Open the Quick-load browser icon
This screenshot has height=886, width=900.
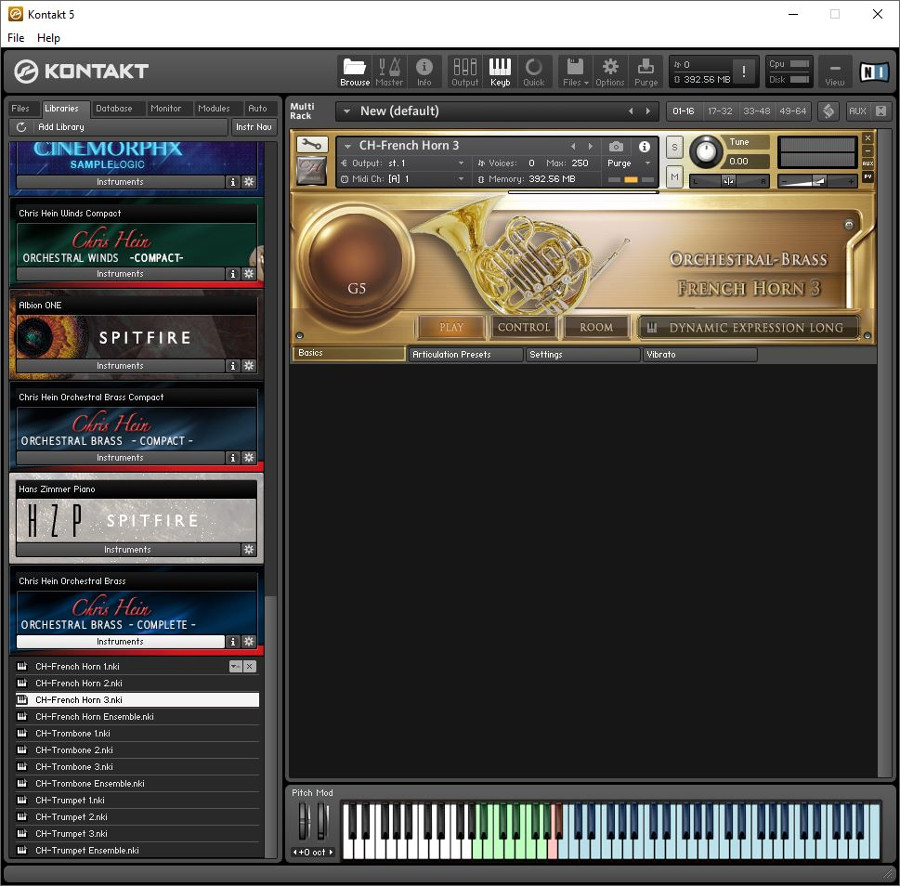click(534, 72)
